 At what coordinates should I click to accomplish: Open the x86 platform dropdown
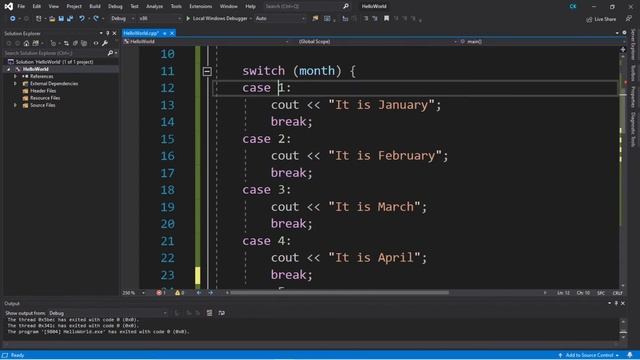pyautogui.click(x=160, y=19)
